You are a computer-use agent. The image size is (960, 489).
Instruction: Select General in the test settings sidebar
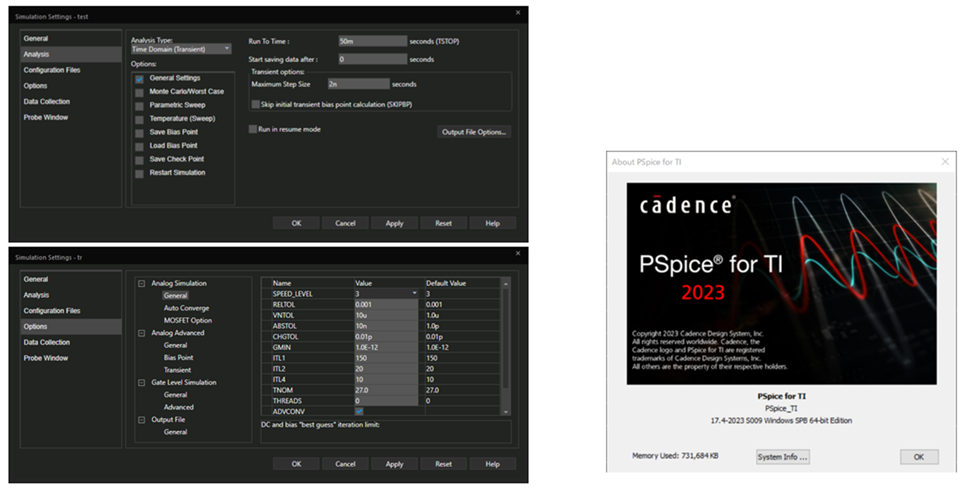pyautogui.click(x=70, y=39)
